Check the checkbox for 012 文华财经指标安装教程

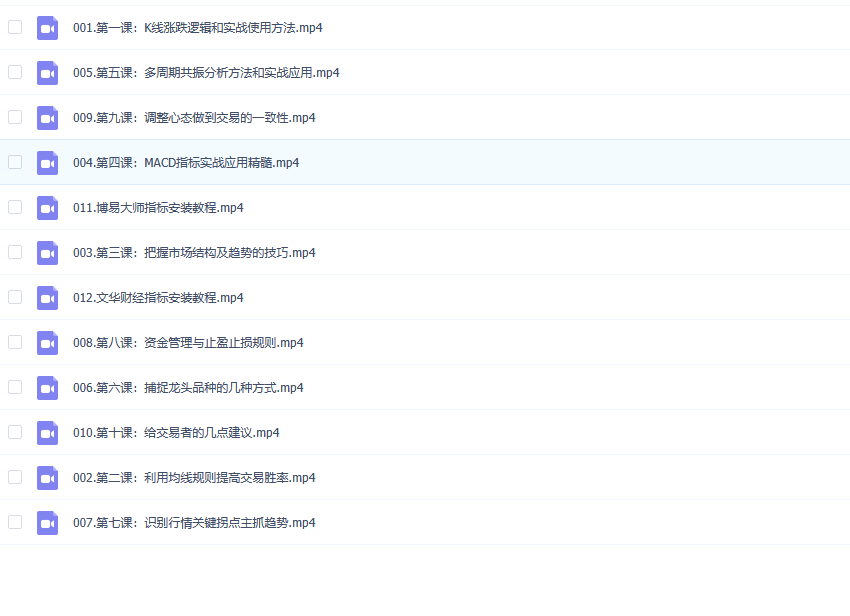(15, 297)
